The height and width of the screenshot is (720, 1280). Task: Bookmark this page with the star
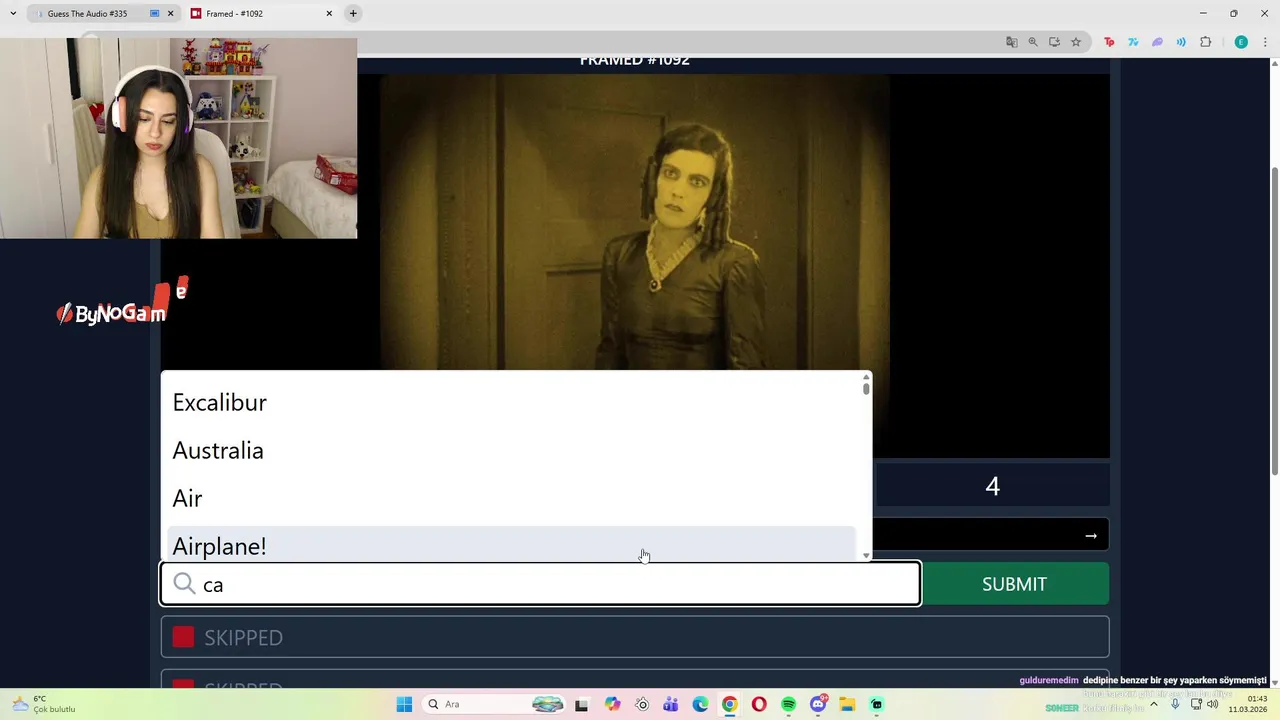1076,42
